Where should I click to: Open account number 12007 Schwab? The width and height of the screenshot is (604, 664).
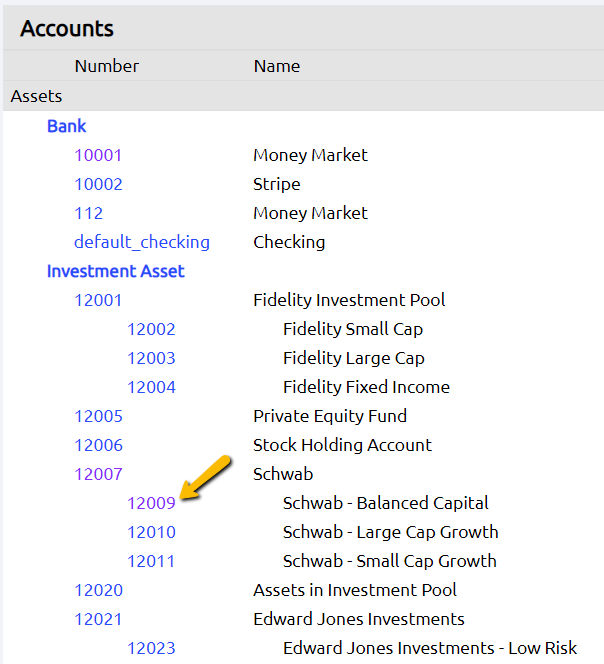tap(99, 474)
